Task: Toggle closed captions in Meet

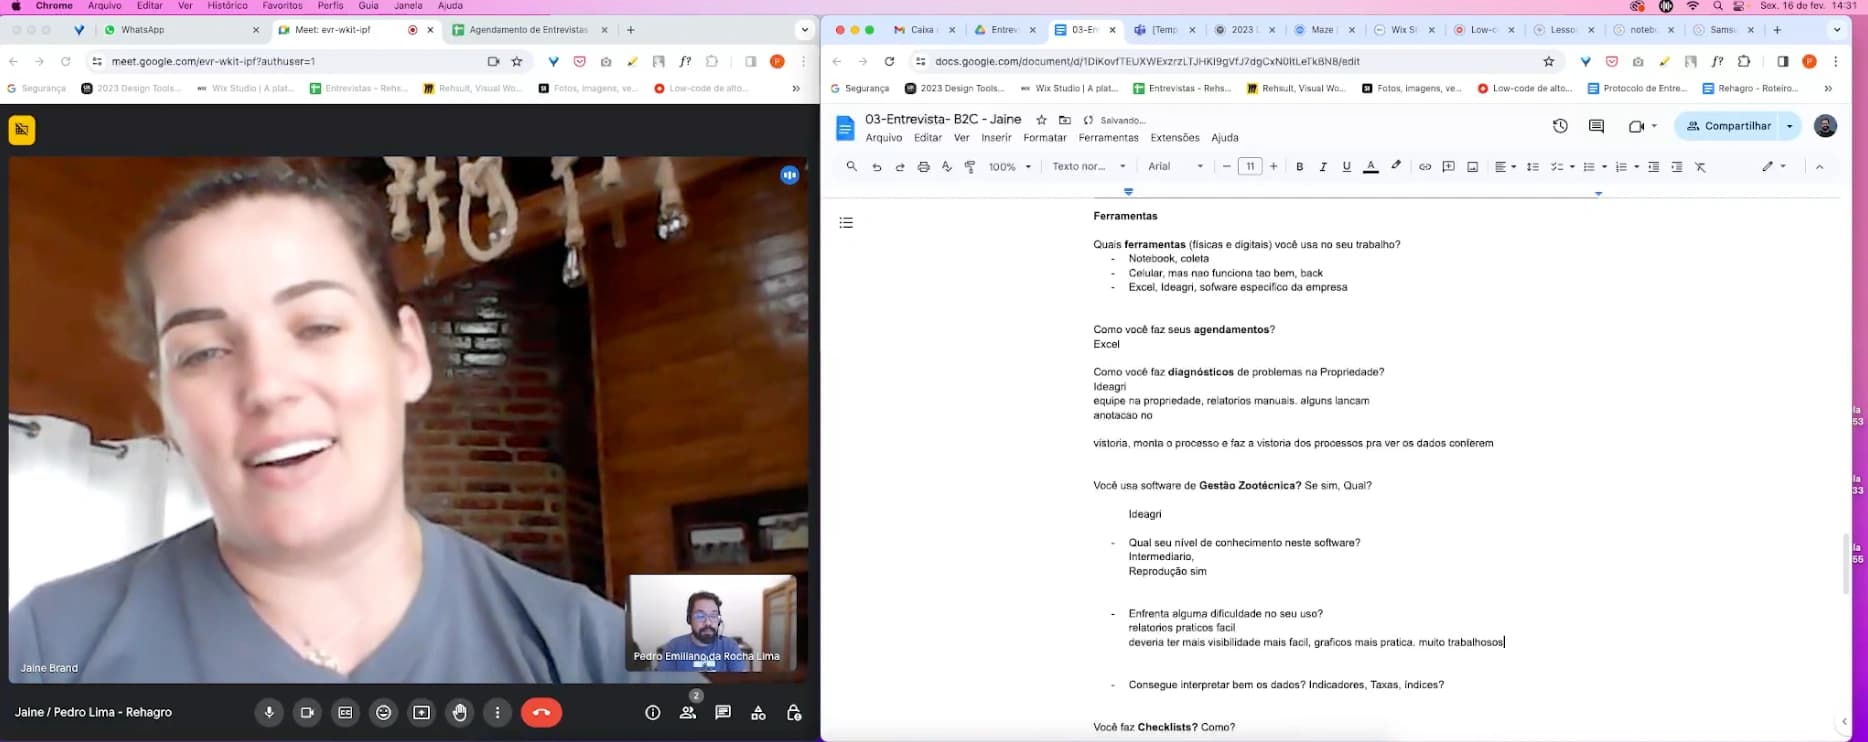Action: coord(345,712)
